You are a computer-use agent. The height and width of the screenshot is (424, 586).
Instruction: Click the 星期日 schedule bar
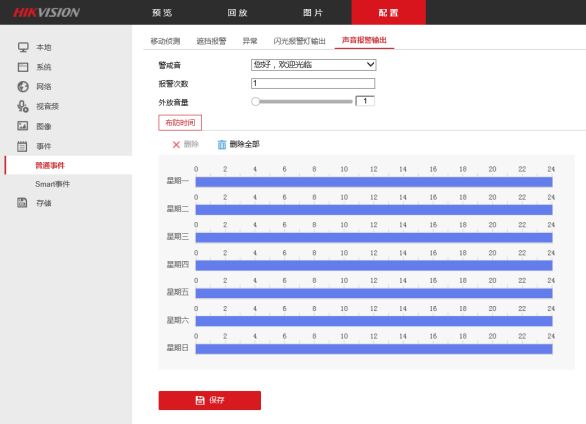[x=374, y=349]
